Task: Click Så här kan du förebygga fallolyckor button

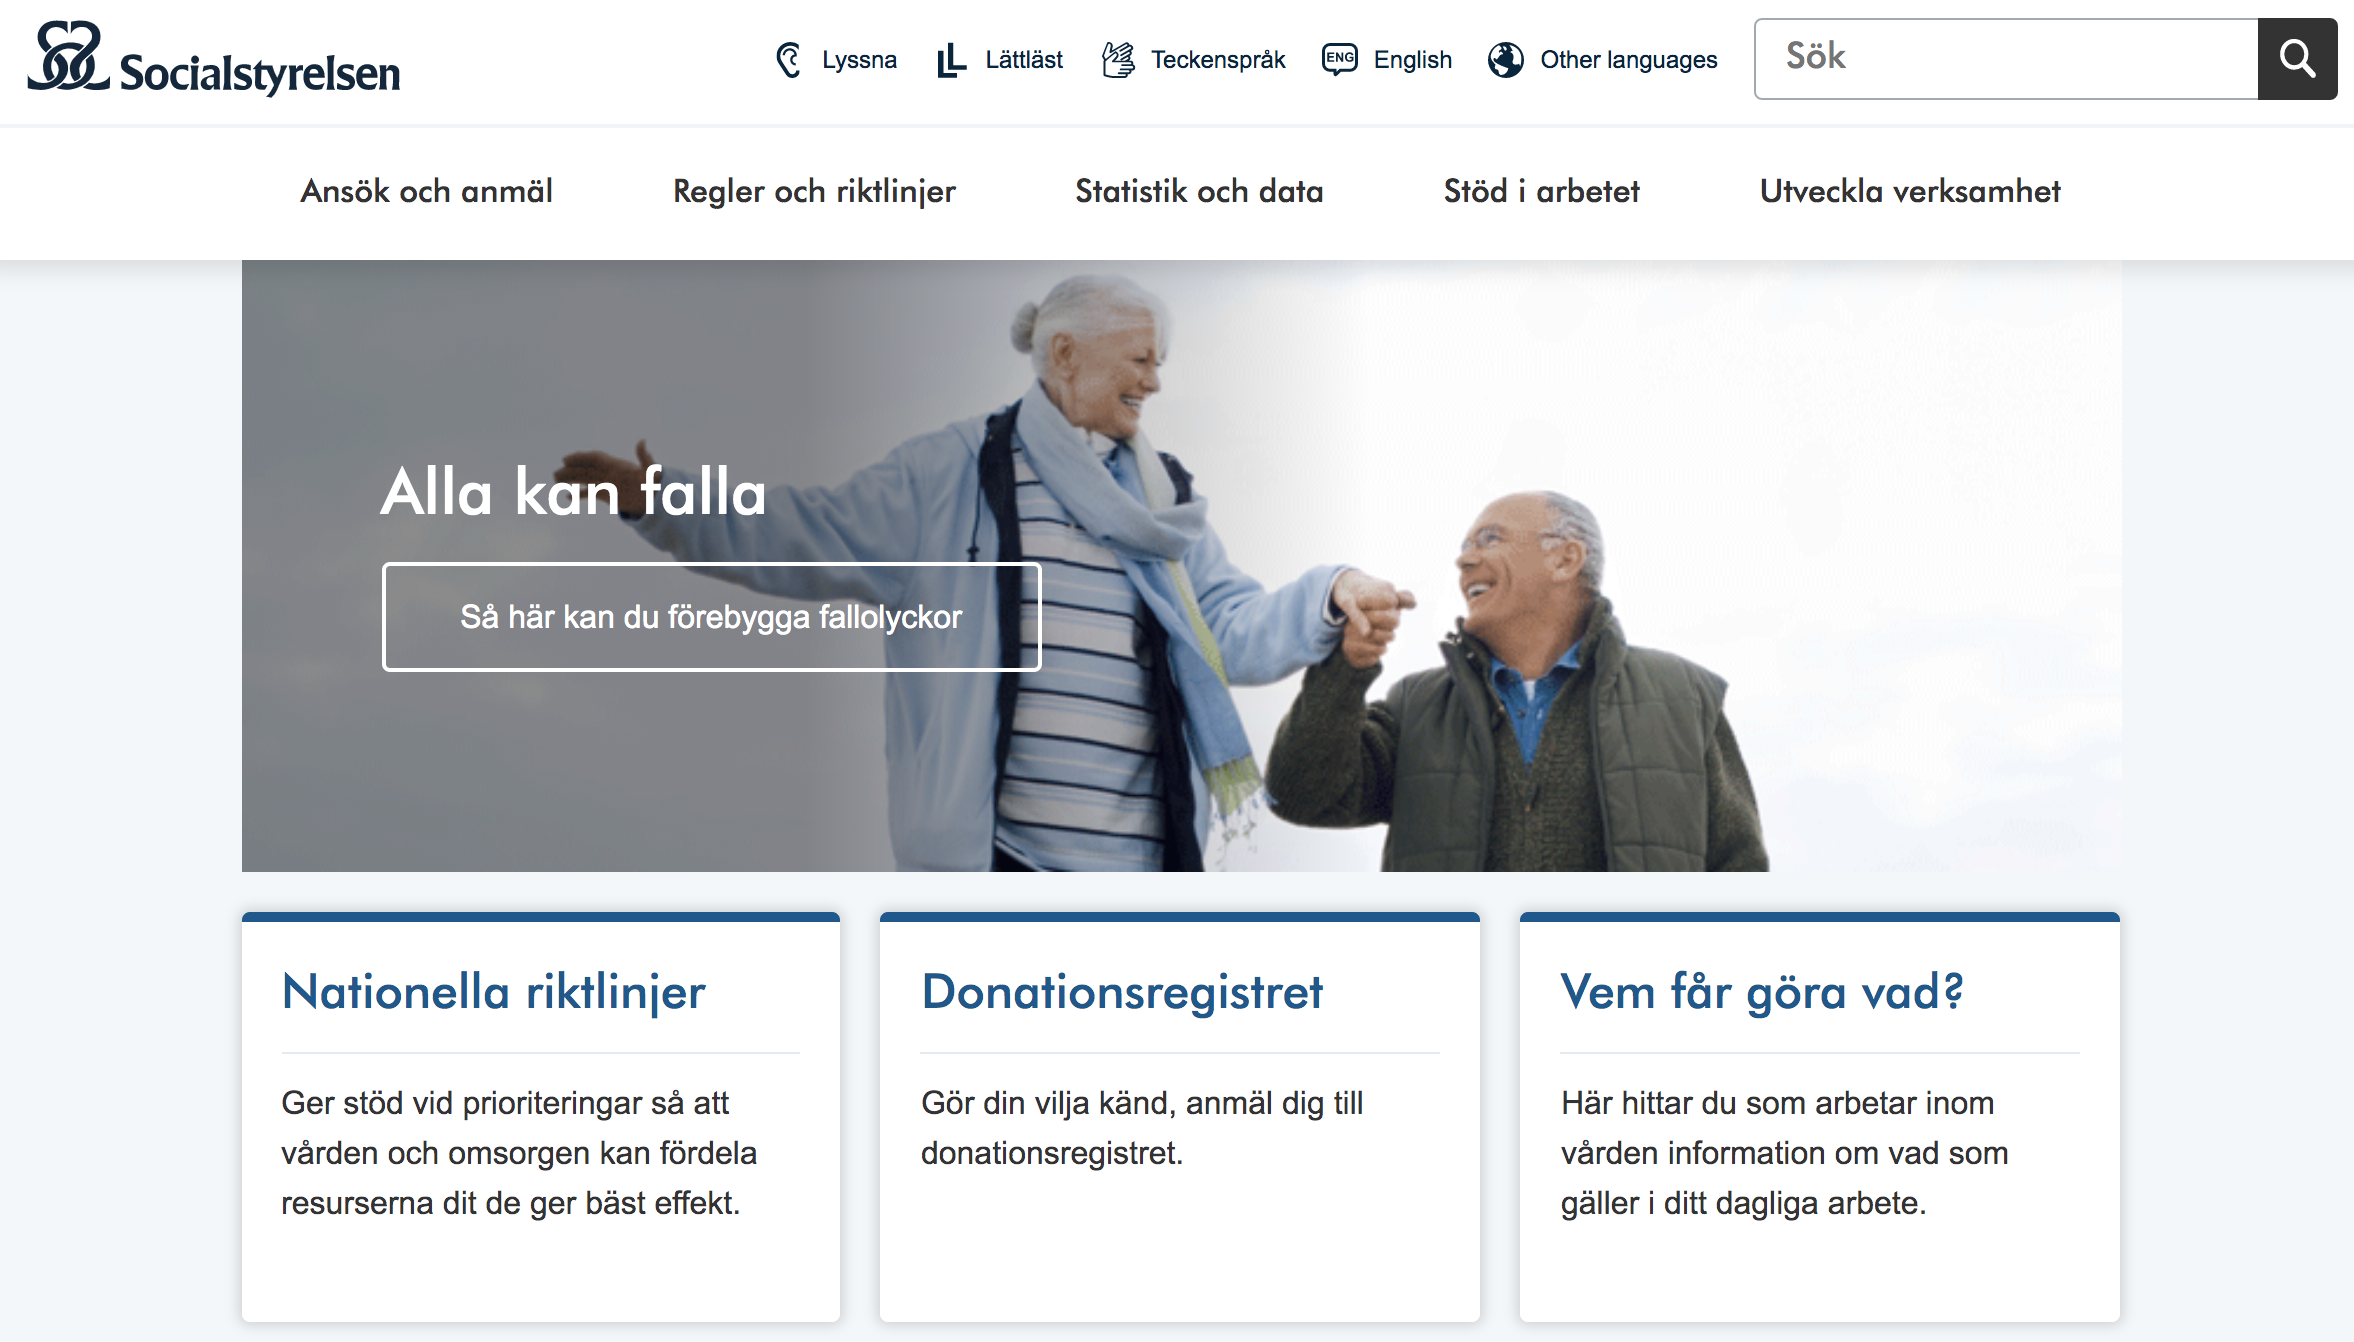Action: click(x=711, y=617)
